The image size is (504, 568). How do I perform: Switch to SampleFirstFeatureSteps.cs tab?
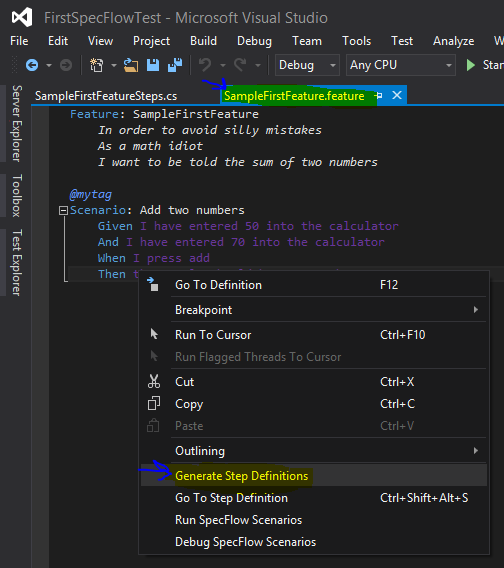(x=106, y=96)
